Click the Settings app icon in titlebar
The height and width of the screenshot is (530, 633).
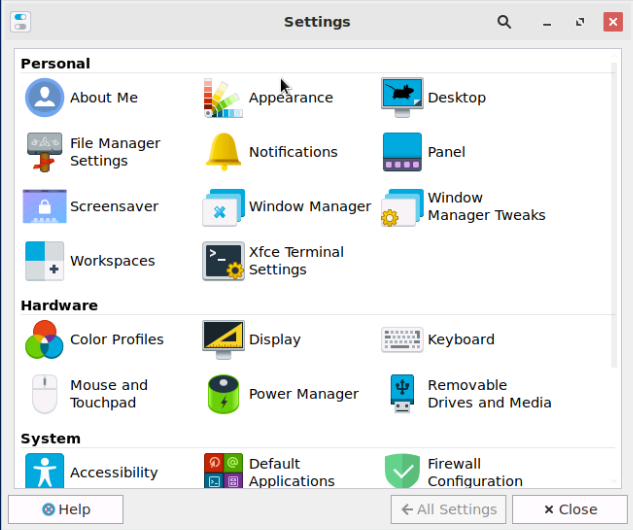(x=21, y=22)
